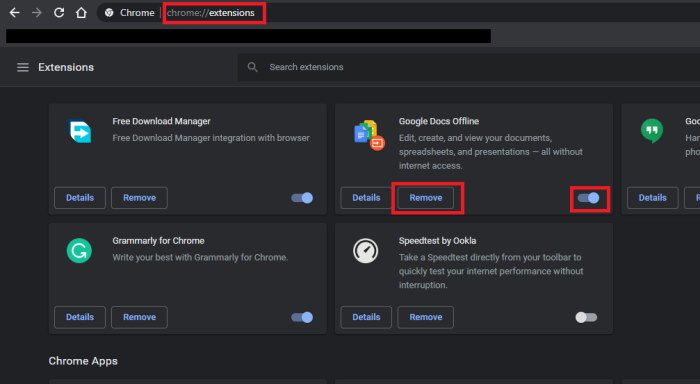Open Details for Grammarly for Chrome
The image size is (700, 384).
click(x=80, y=317)
